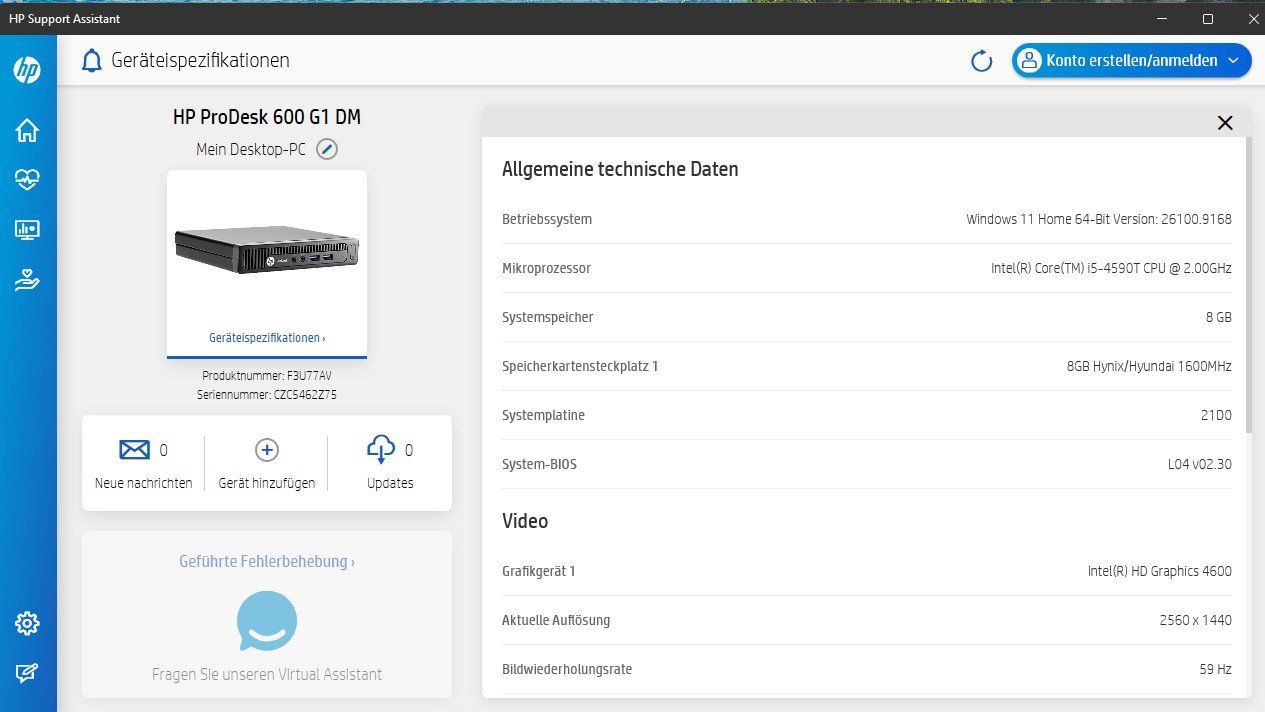Select Seriennummer: CZC5462Z75 text
The height and width of the screenshot is (712, 1265).
267,395
